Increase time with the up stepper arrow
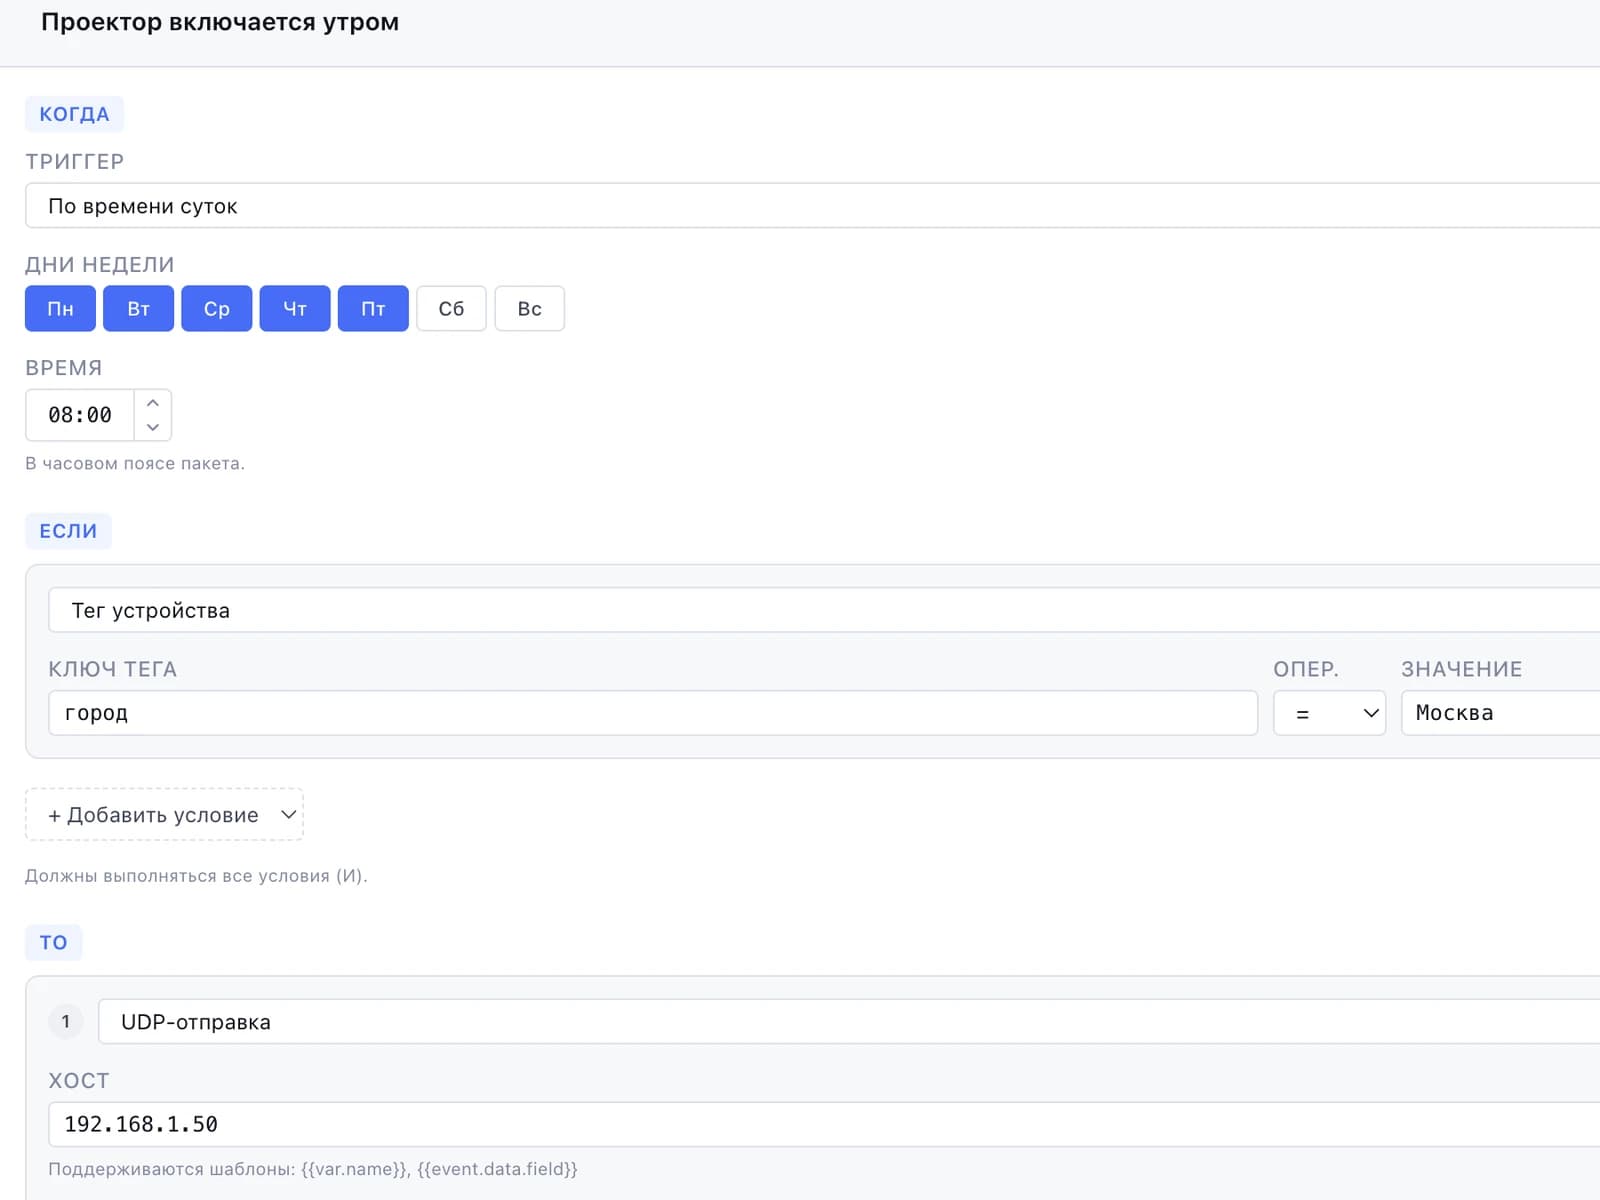 [153, 403]
